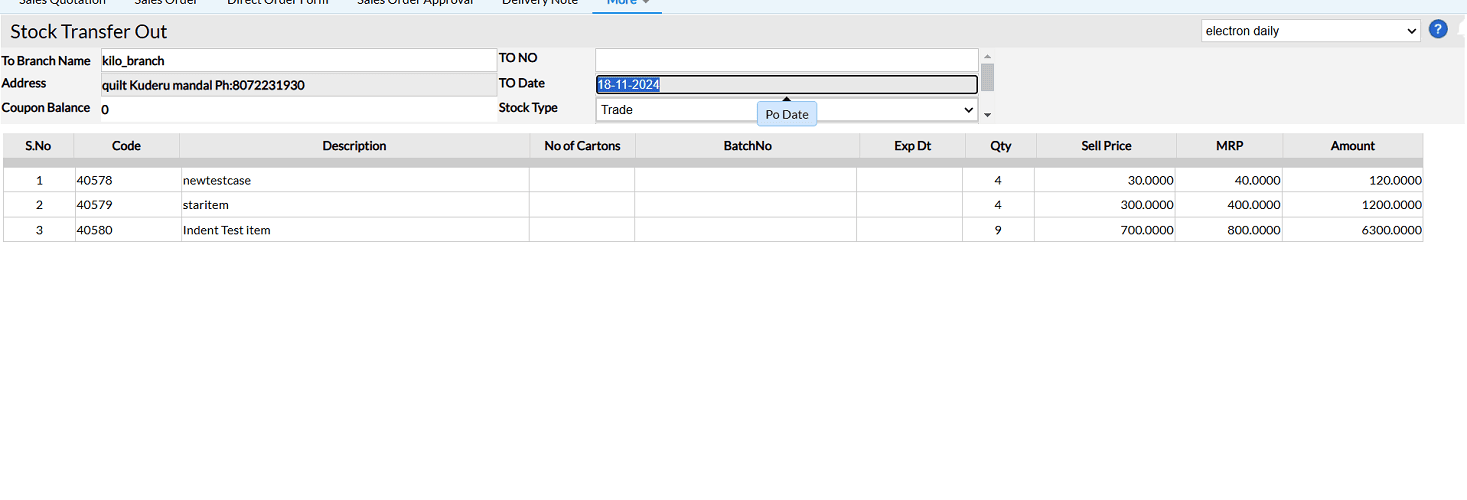Viewport: 1467px width, 500px height.
Task: Click the Stock Transfer Out page title
Action: tap(89, 32)
